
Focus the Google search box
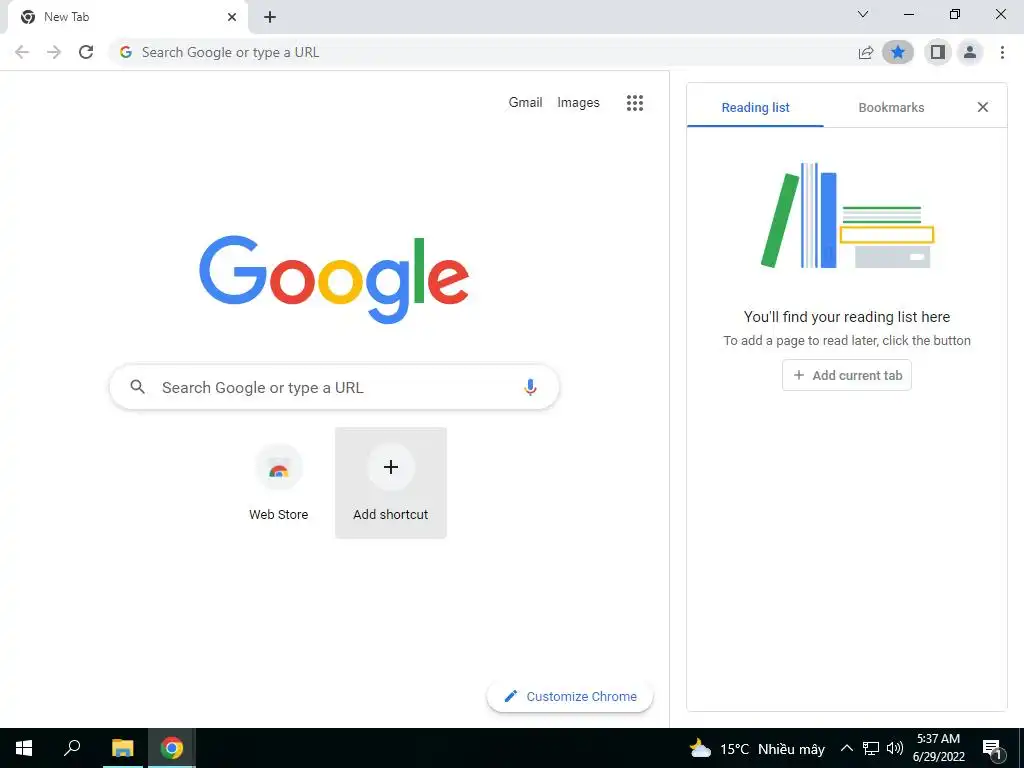point(334,387)
